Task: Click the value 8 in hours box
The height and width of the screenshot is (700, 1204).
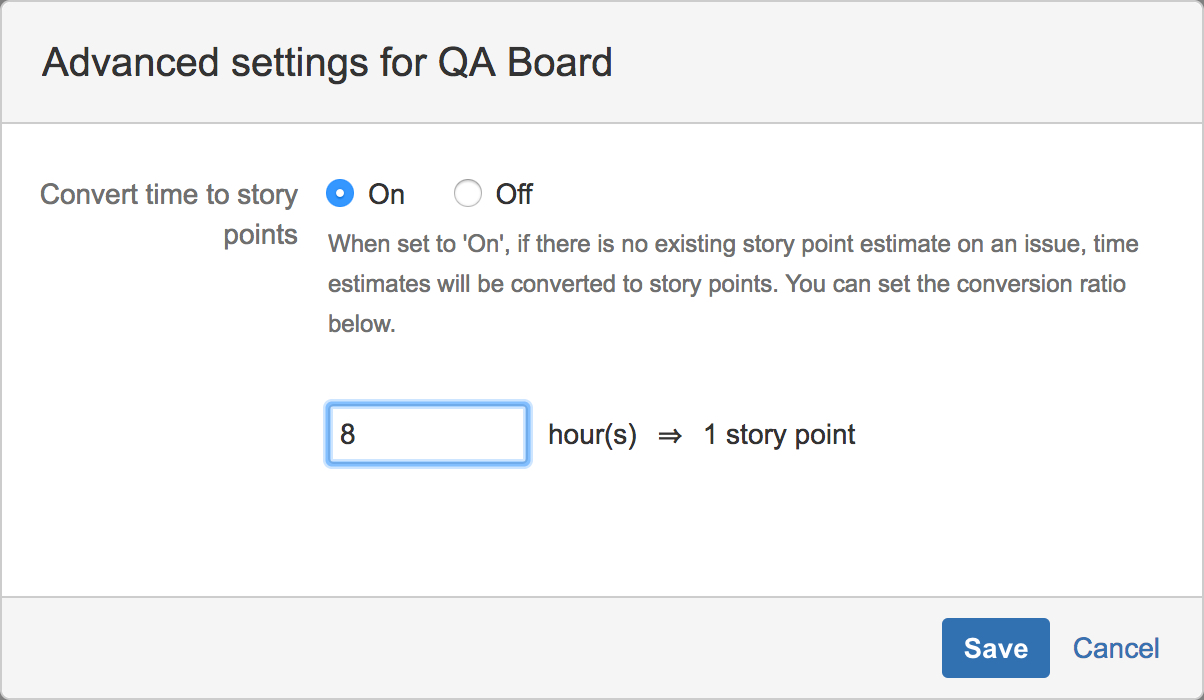Action: pos(348,435)
